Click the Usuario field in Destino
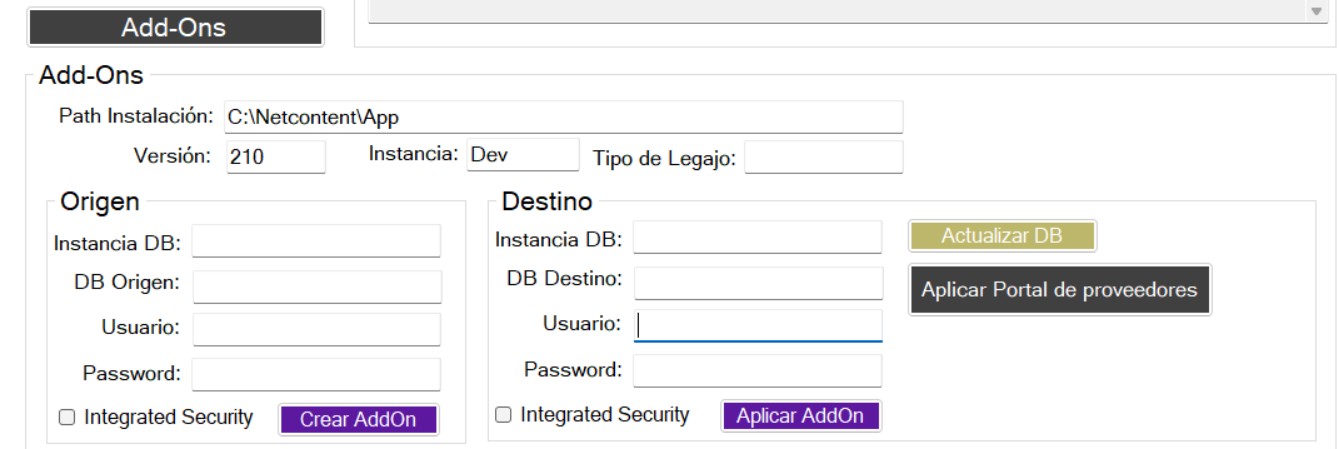 tap(757, 325)
